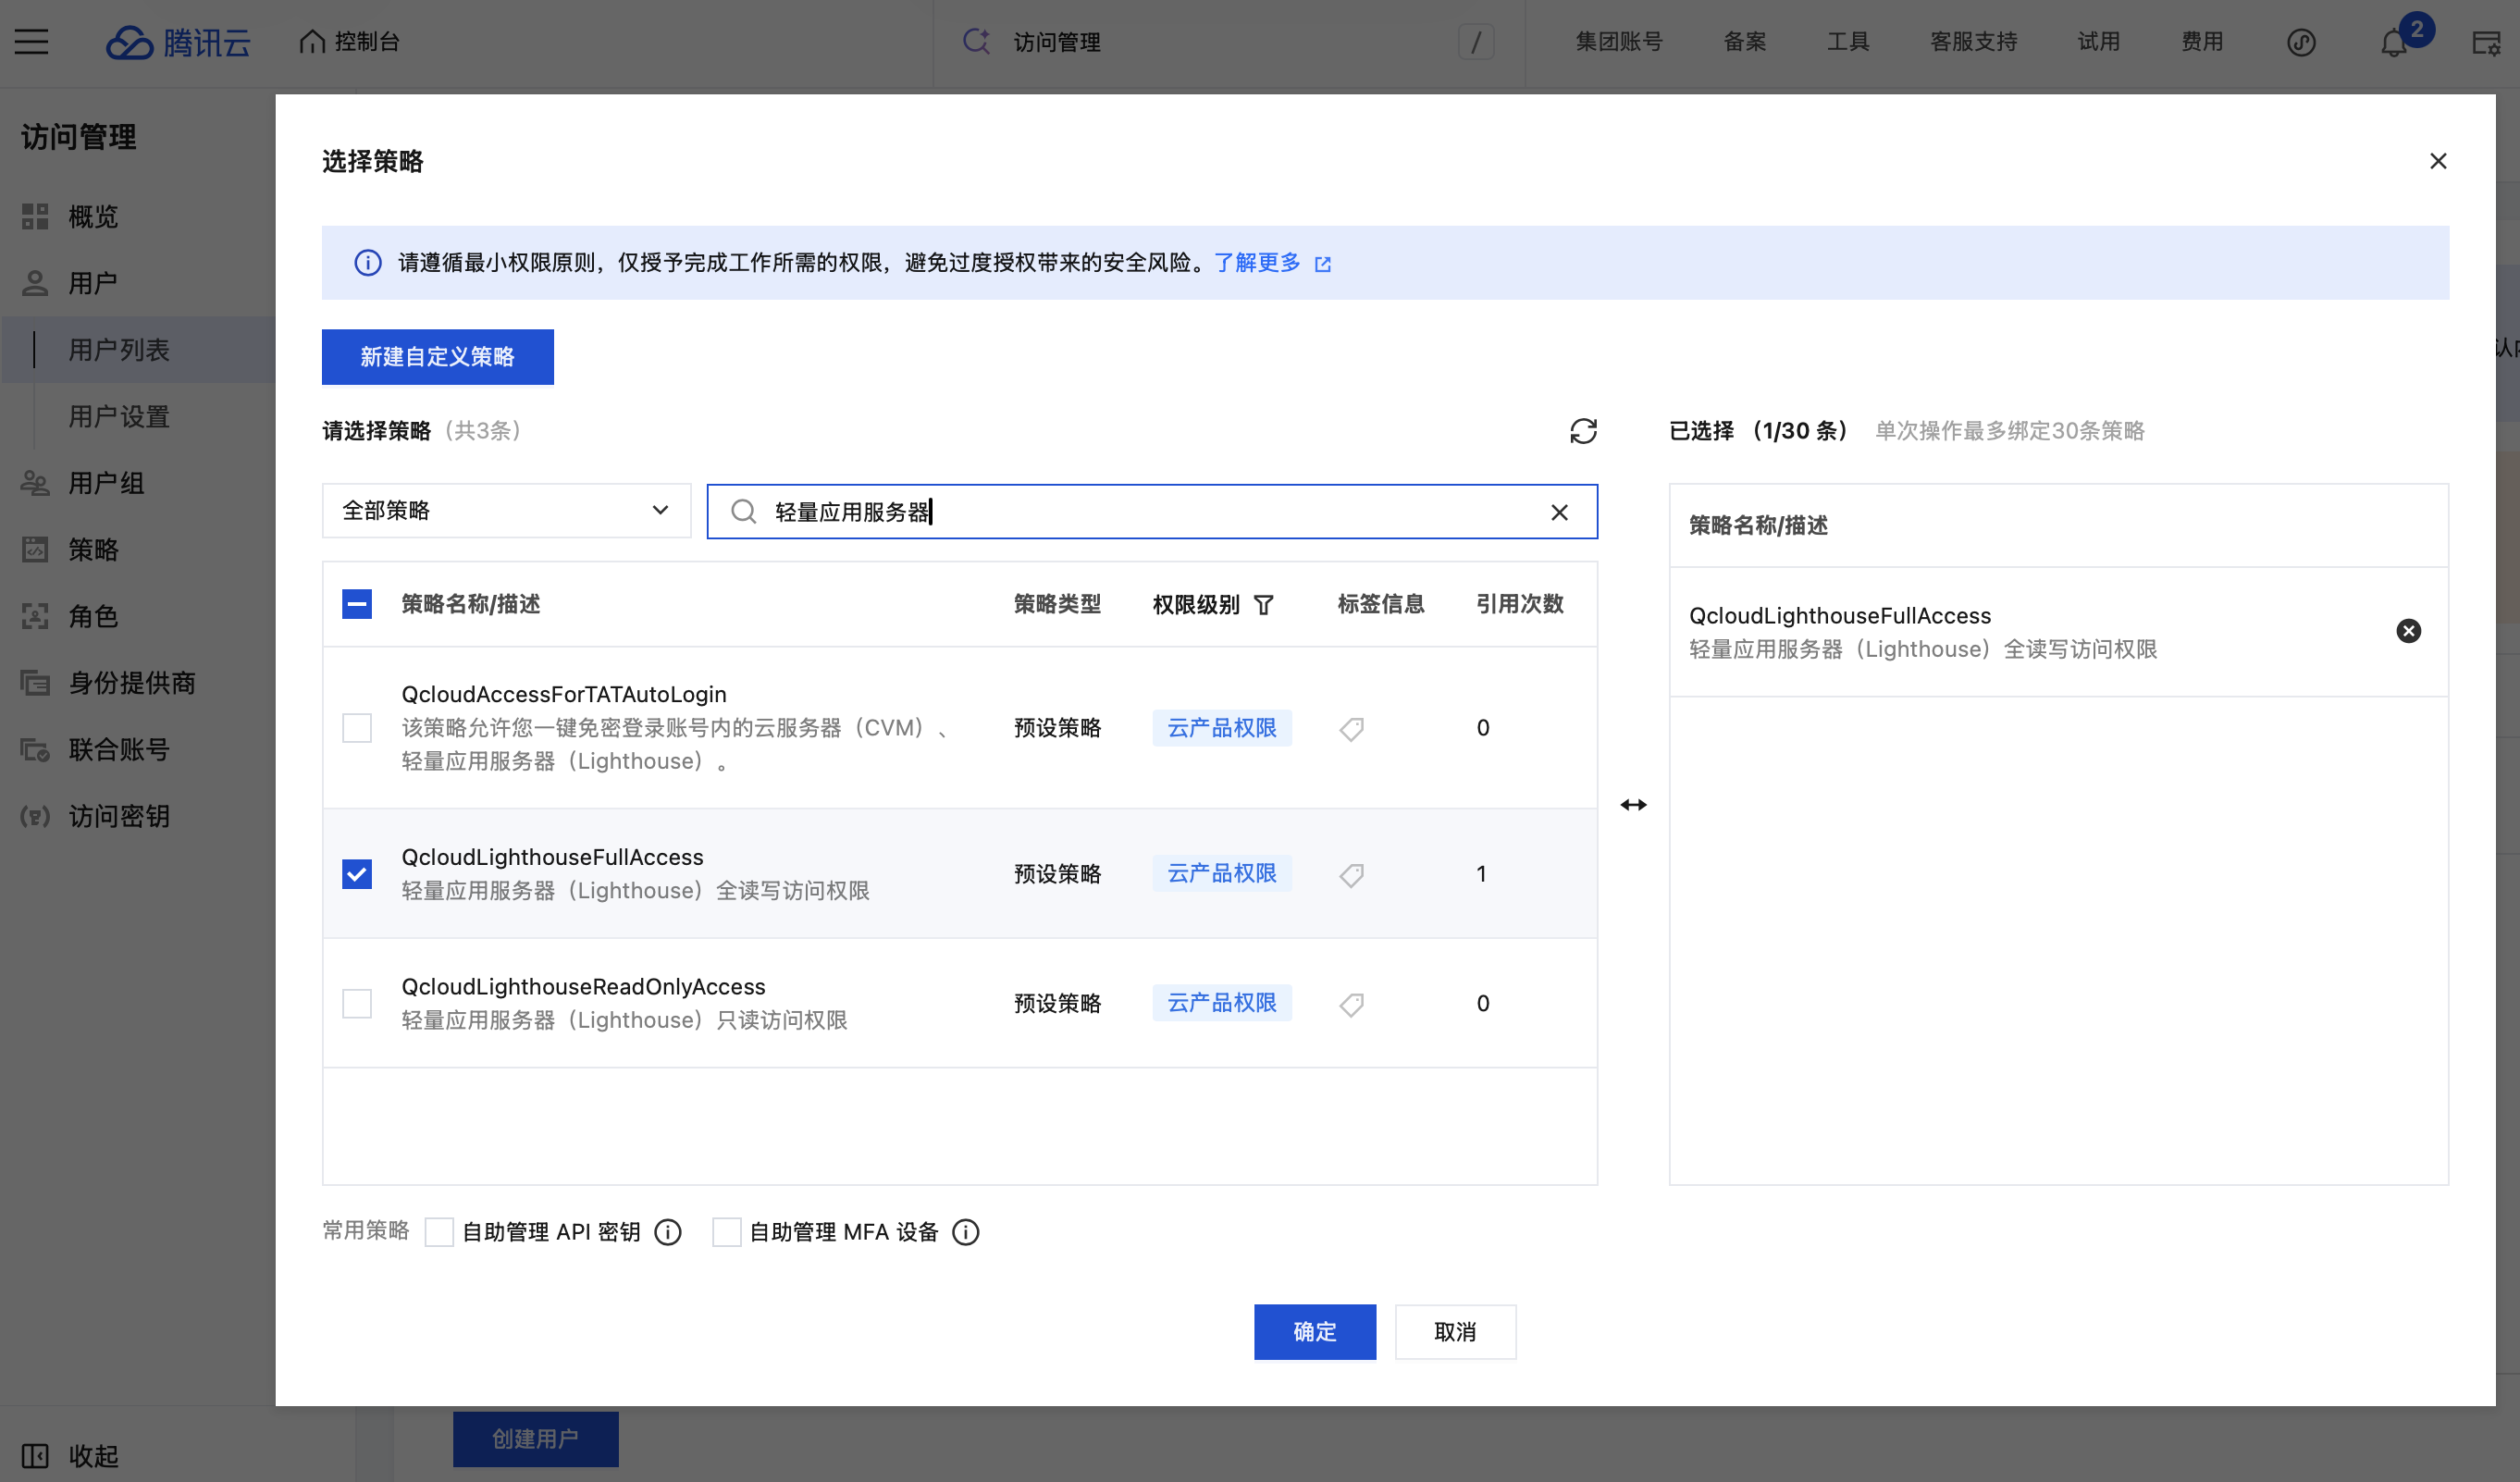Click the 引用次数 column header
This screenshot has height=1482, width=2520.
(x=1520, y=604)
